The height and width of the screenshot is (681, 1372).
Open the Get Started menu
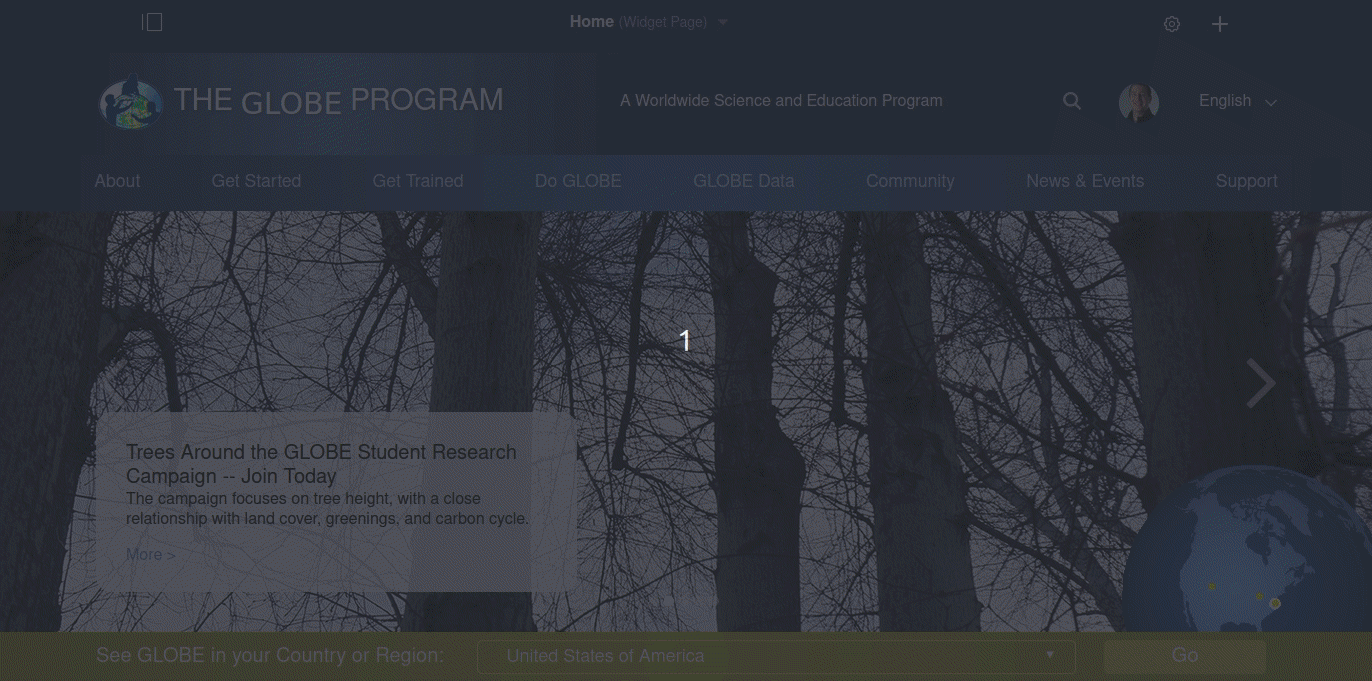[256, 181]
